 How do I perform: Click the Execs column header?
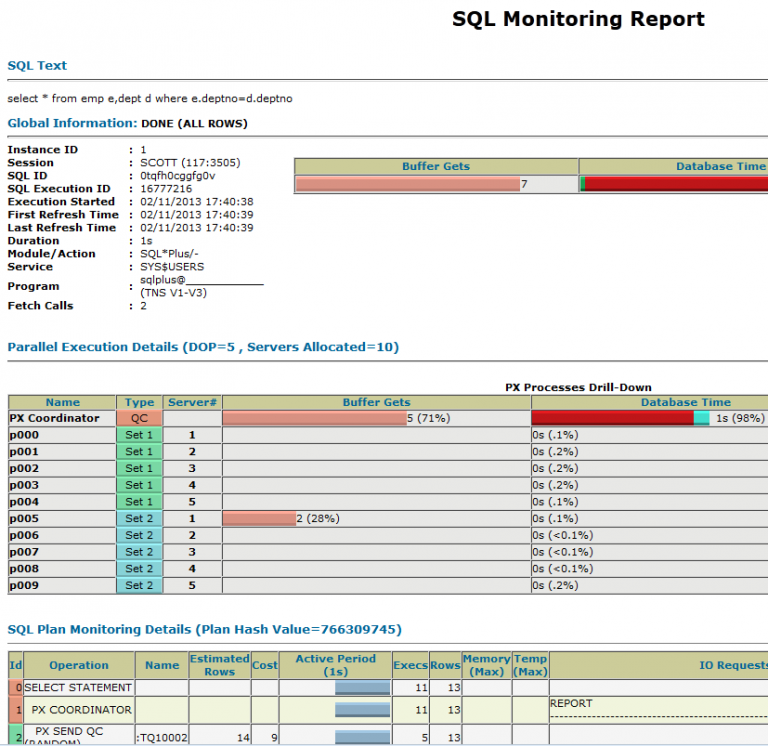(x=410, y=665)
